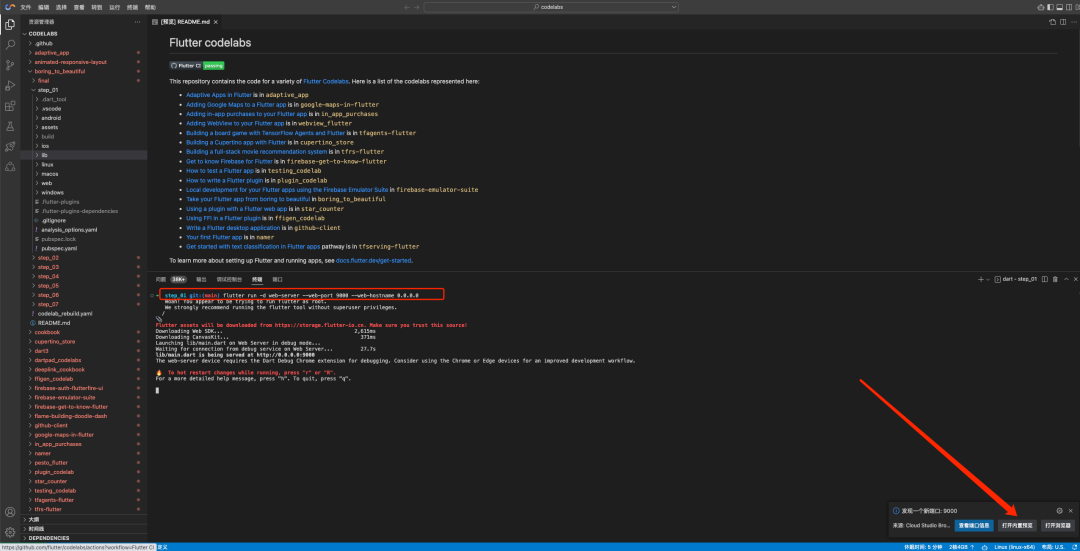Open the Your first Flutter app link
1080x551 pixels.
click(214, 237)
